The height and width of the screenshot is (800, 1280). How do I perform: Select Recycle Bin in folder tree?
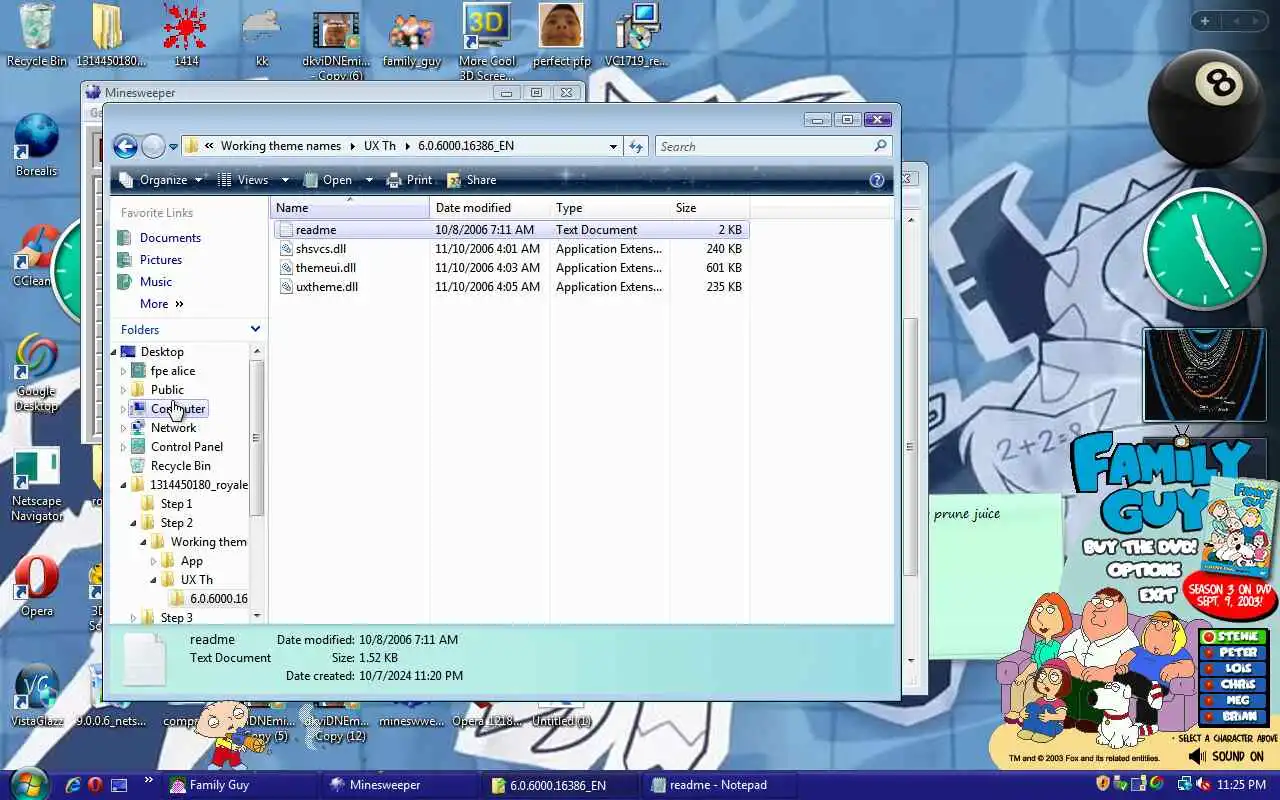(180, 466)
